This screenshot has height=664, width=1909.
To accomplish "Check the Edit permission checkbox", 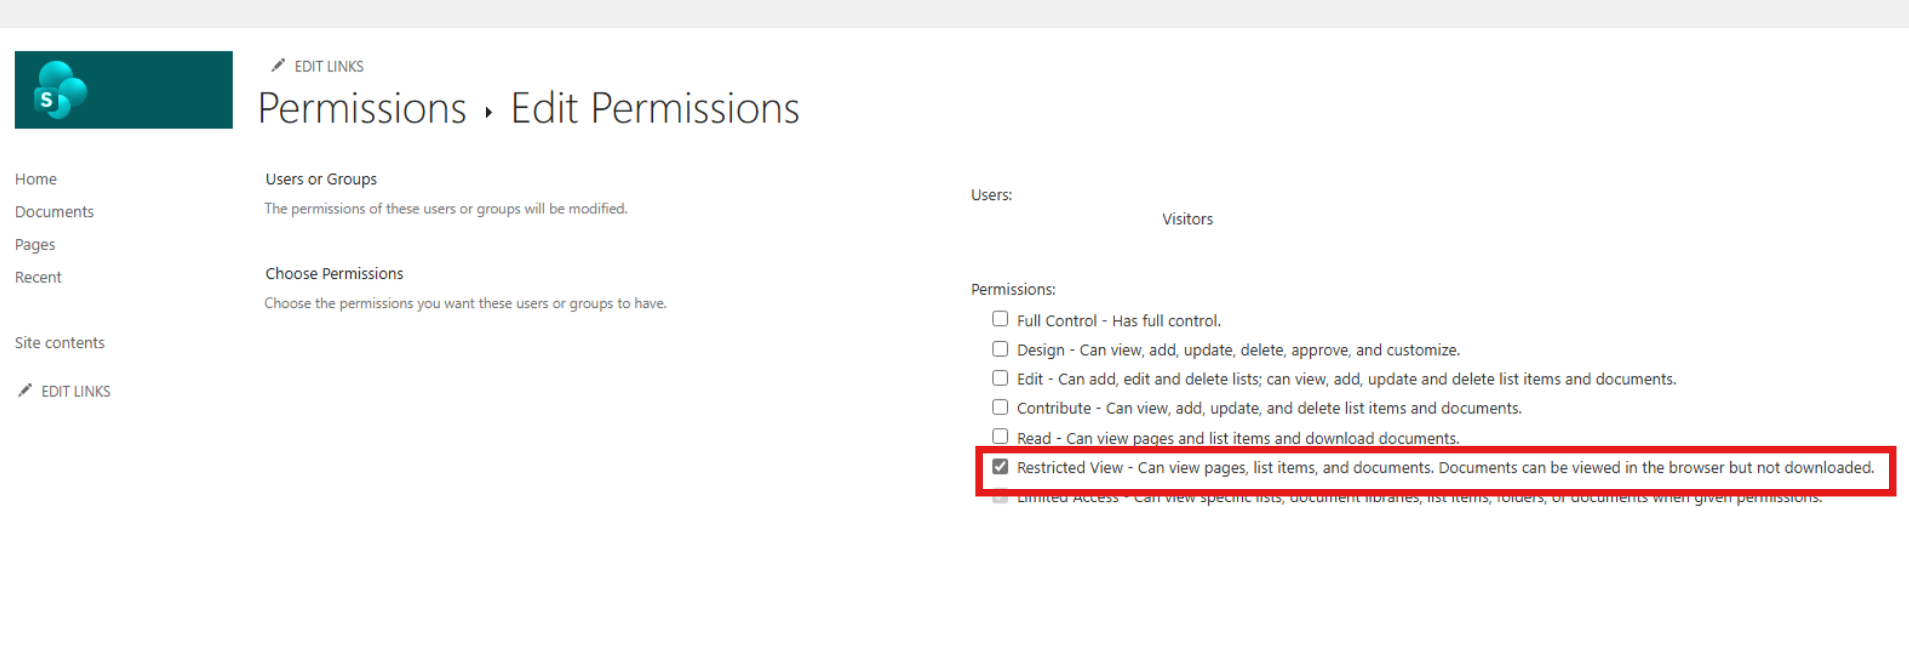I will (x=1000, y=378).
